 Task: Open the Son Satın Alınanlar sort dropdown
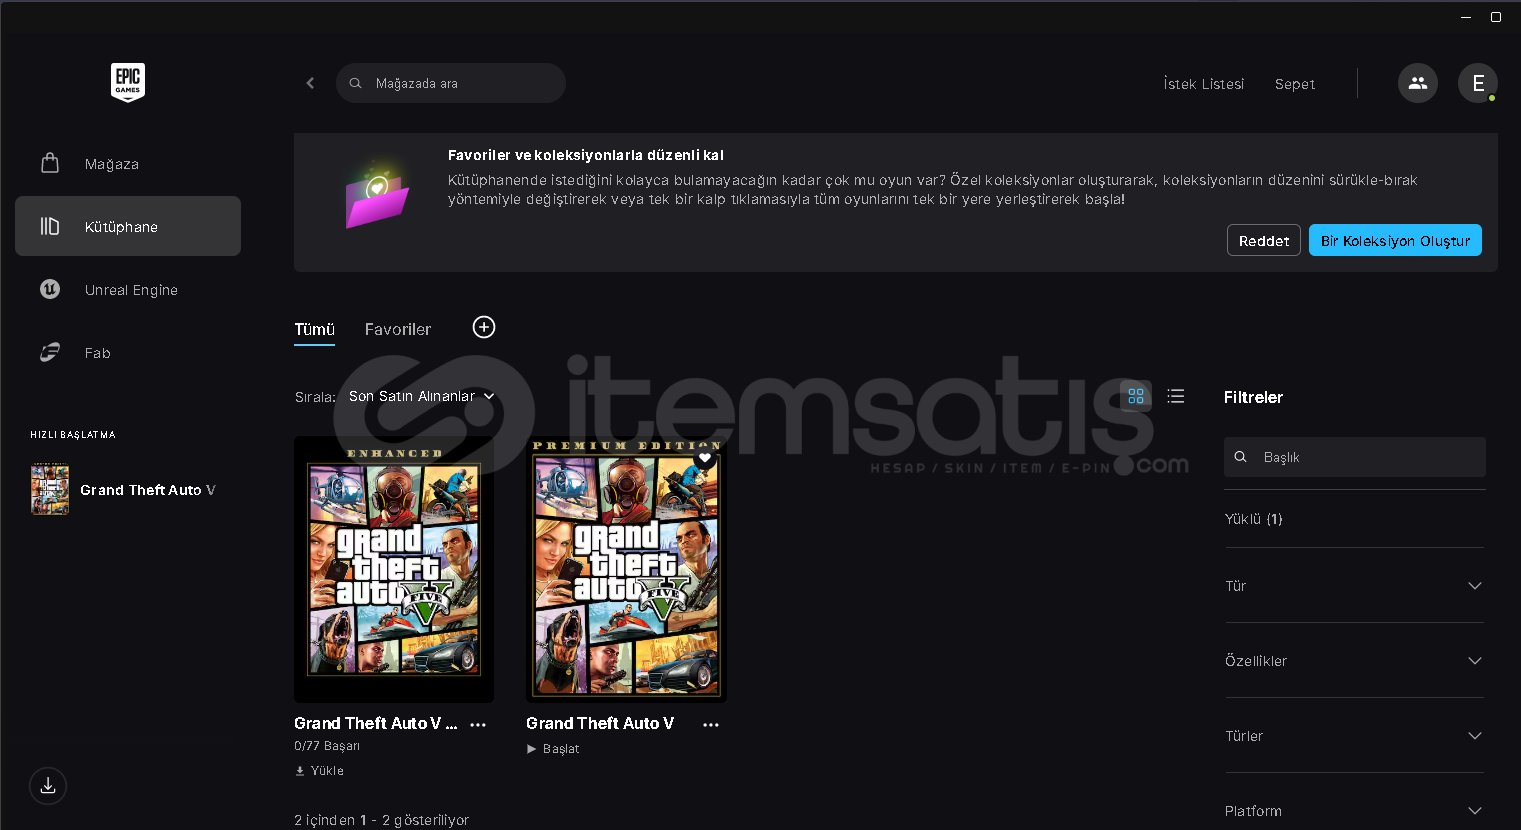coord(422,396)
